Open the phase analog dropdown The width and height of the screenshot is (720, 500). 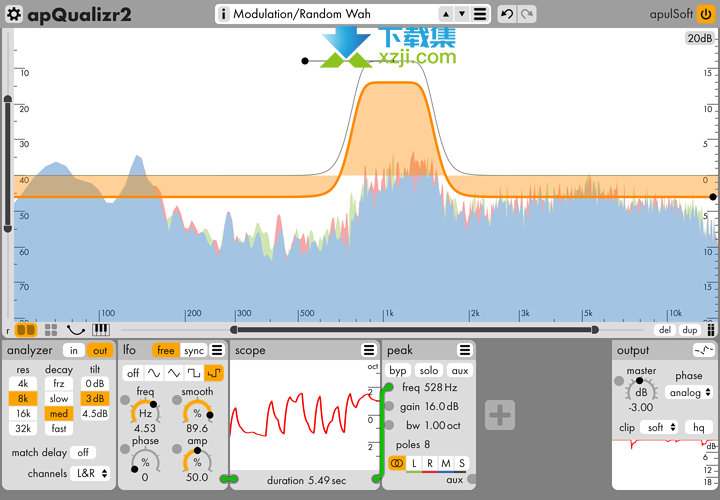[691, 393]
